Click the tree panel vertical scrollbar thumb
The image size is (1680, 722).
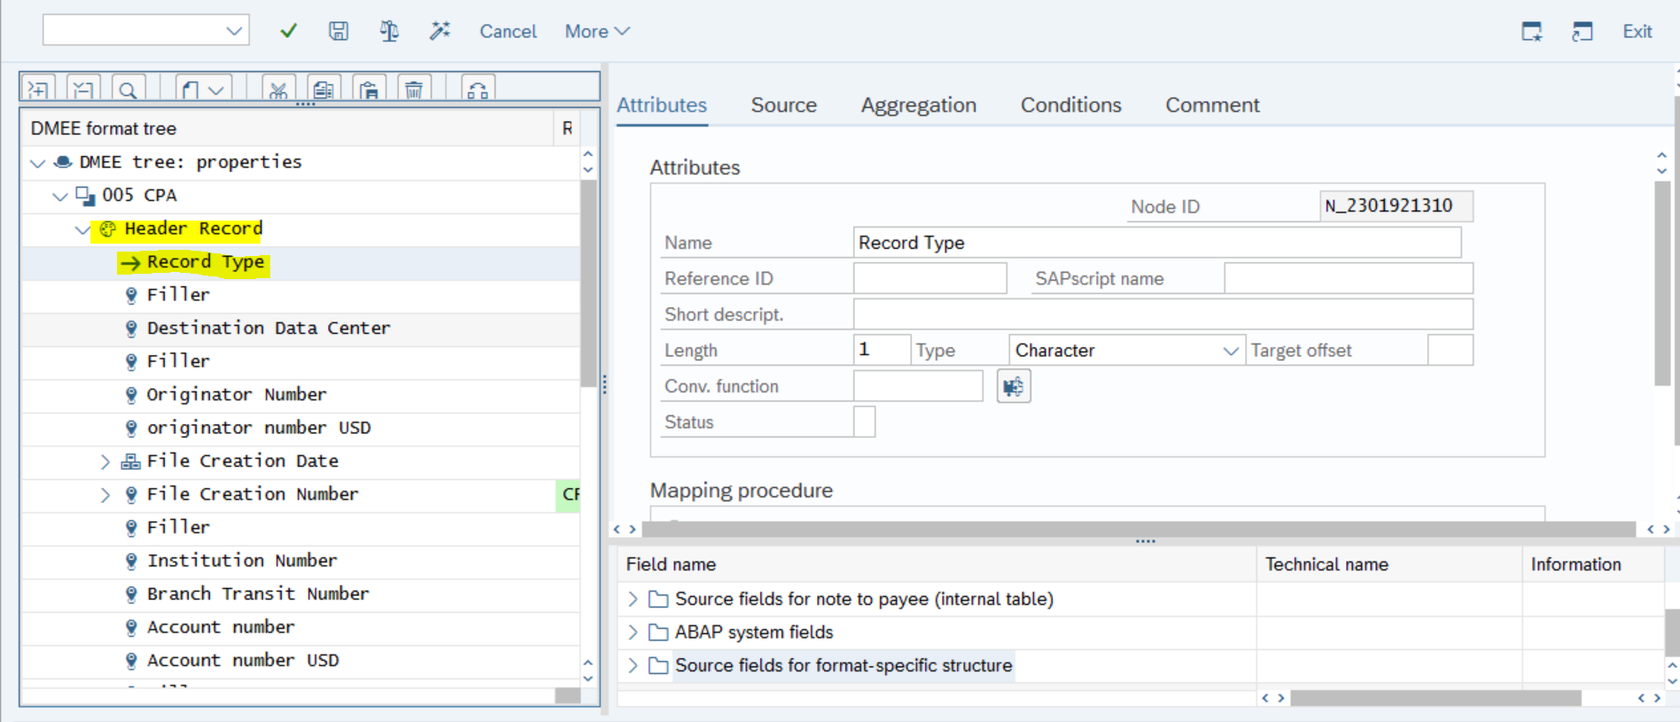click(x=588, y=283)
